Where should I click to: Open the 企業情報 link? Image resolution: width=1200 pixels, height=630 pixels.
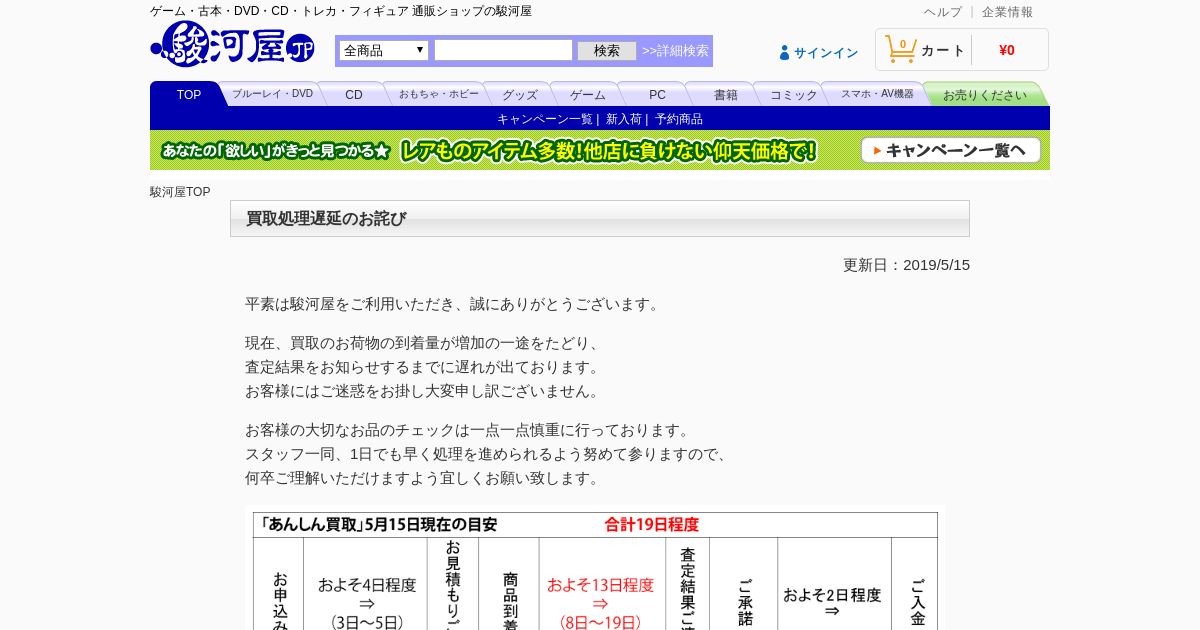[1007, 12]
